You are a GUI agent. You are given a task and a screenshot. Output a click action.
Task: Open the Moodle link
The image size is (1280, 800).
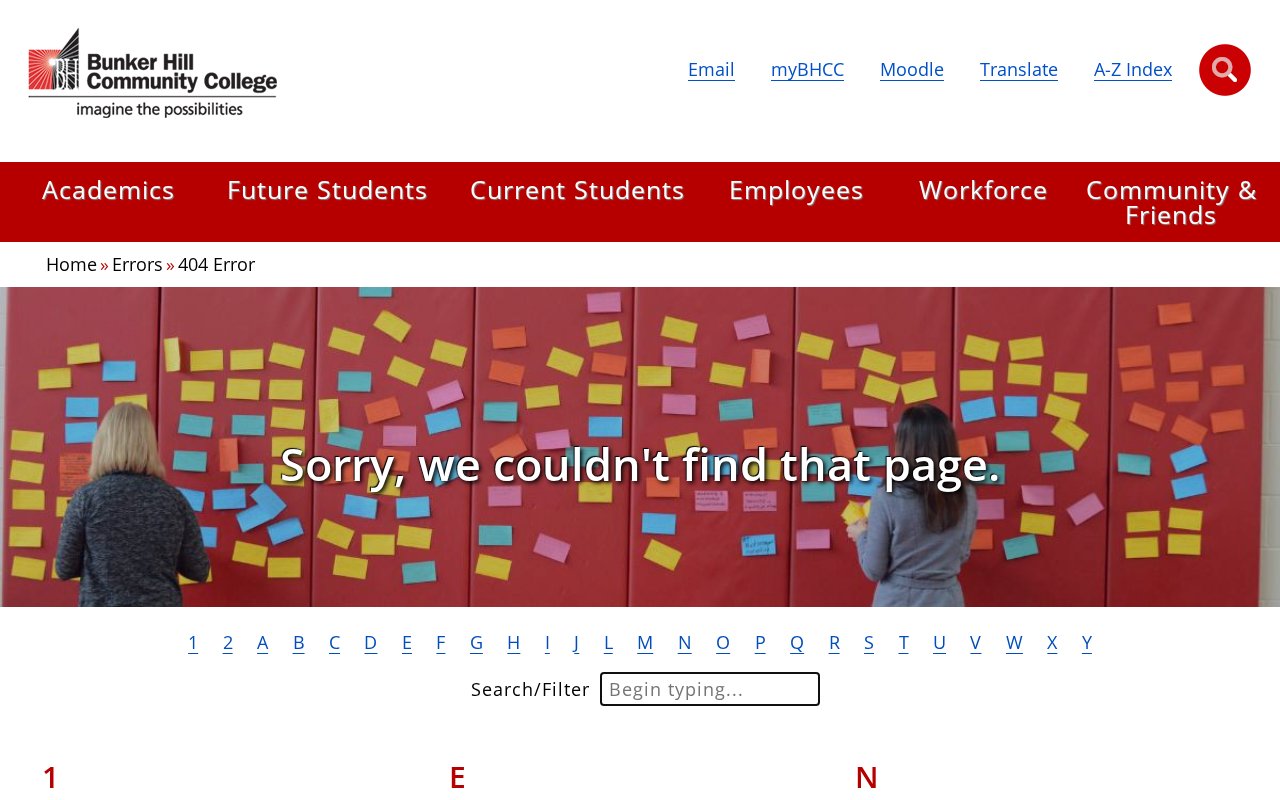click(912, 70)
